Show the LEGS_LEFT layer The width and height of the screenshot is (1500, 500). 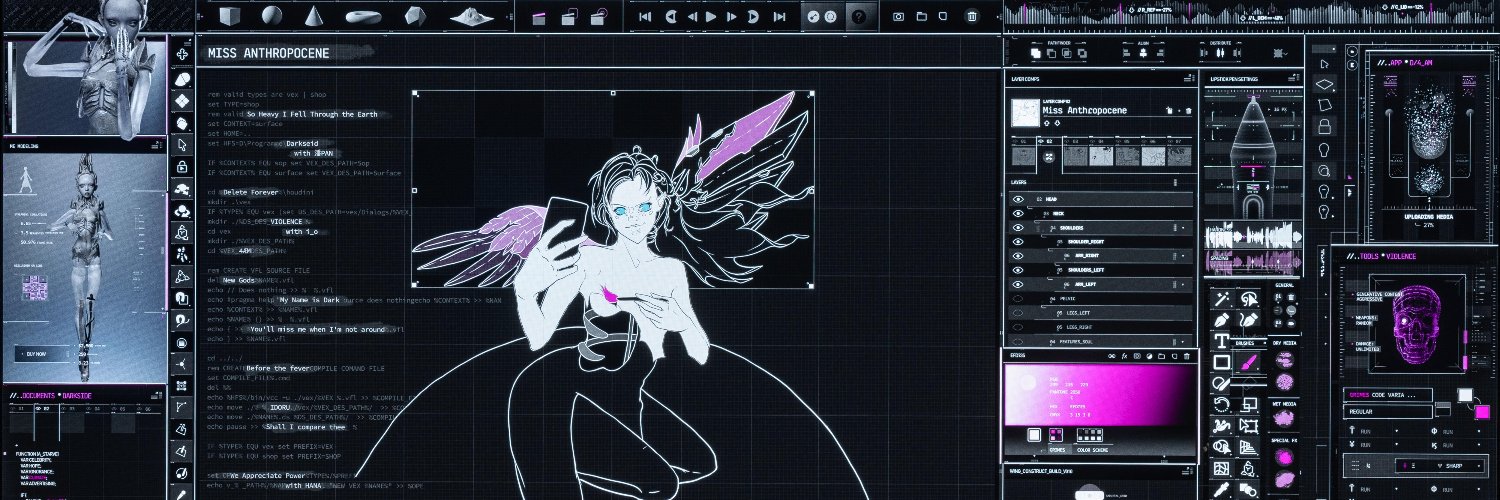pyautogui.click(x=1018, y=313)
